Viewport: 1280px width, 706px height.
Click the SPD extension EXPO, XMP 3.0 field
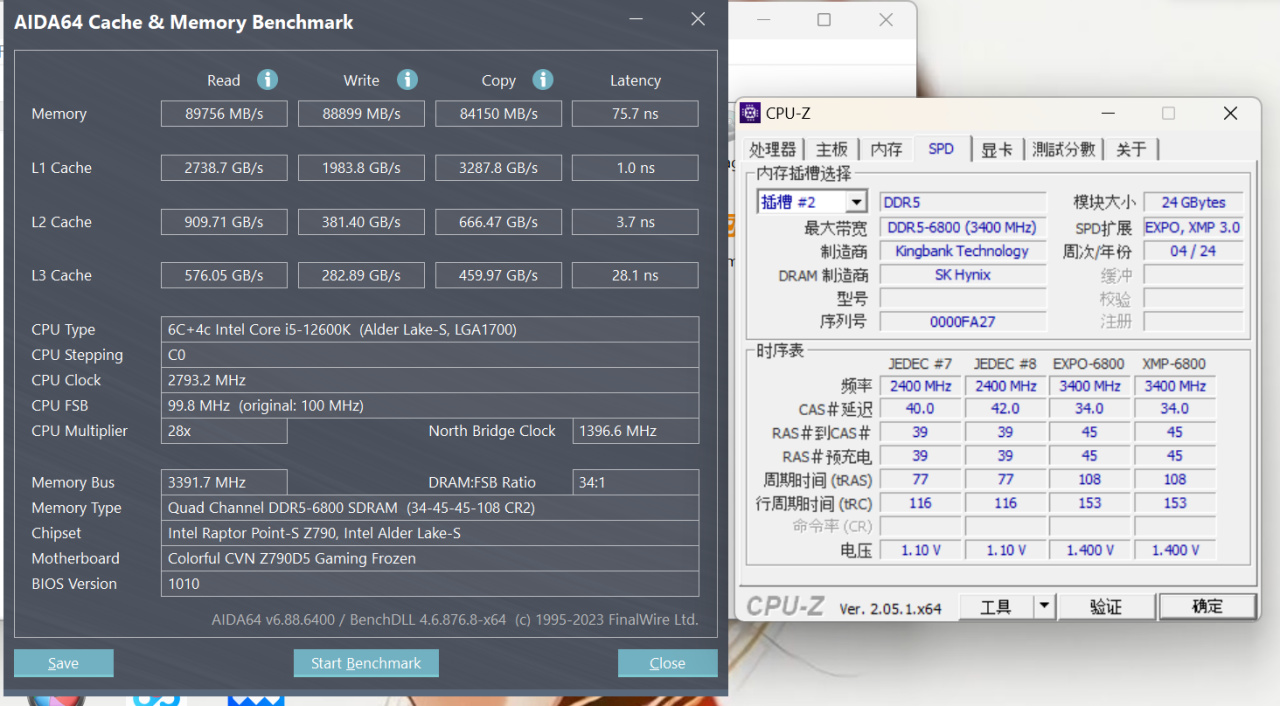coord(1193,227)
